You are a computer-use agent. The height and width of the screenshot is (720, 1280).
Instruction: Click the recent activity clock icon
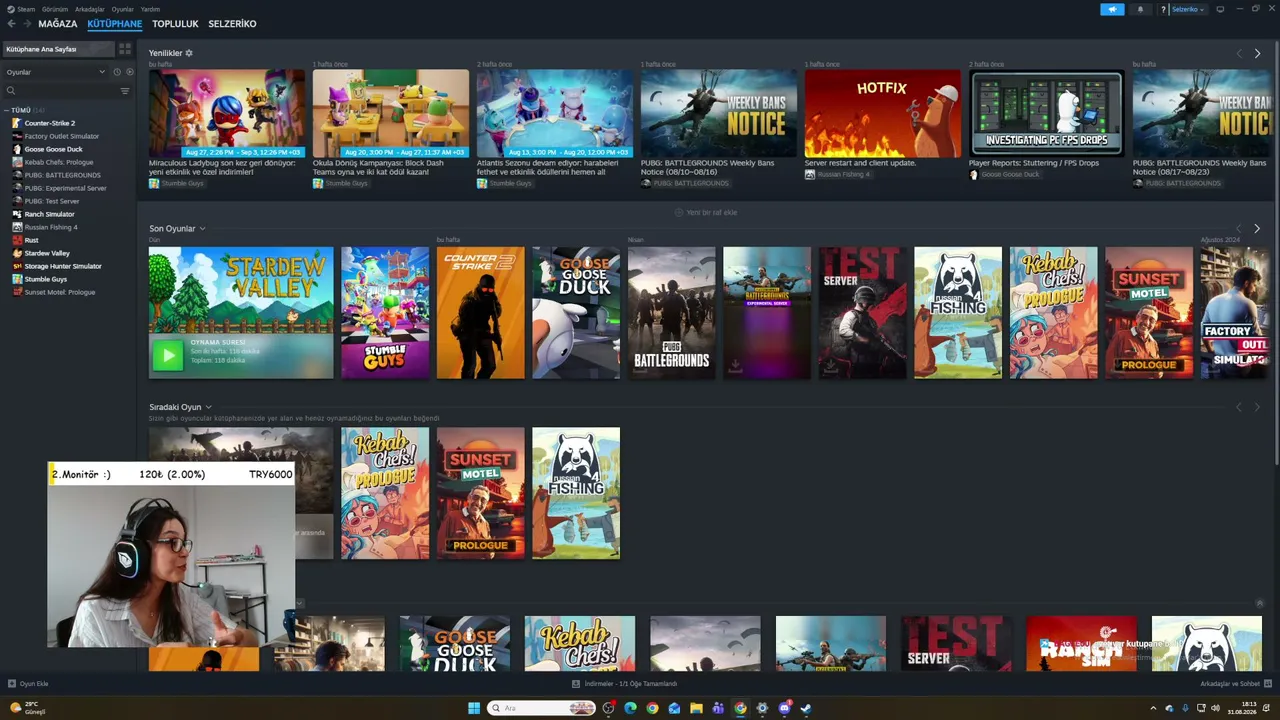117,72
